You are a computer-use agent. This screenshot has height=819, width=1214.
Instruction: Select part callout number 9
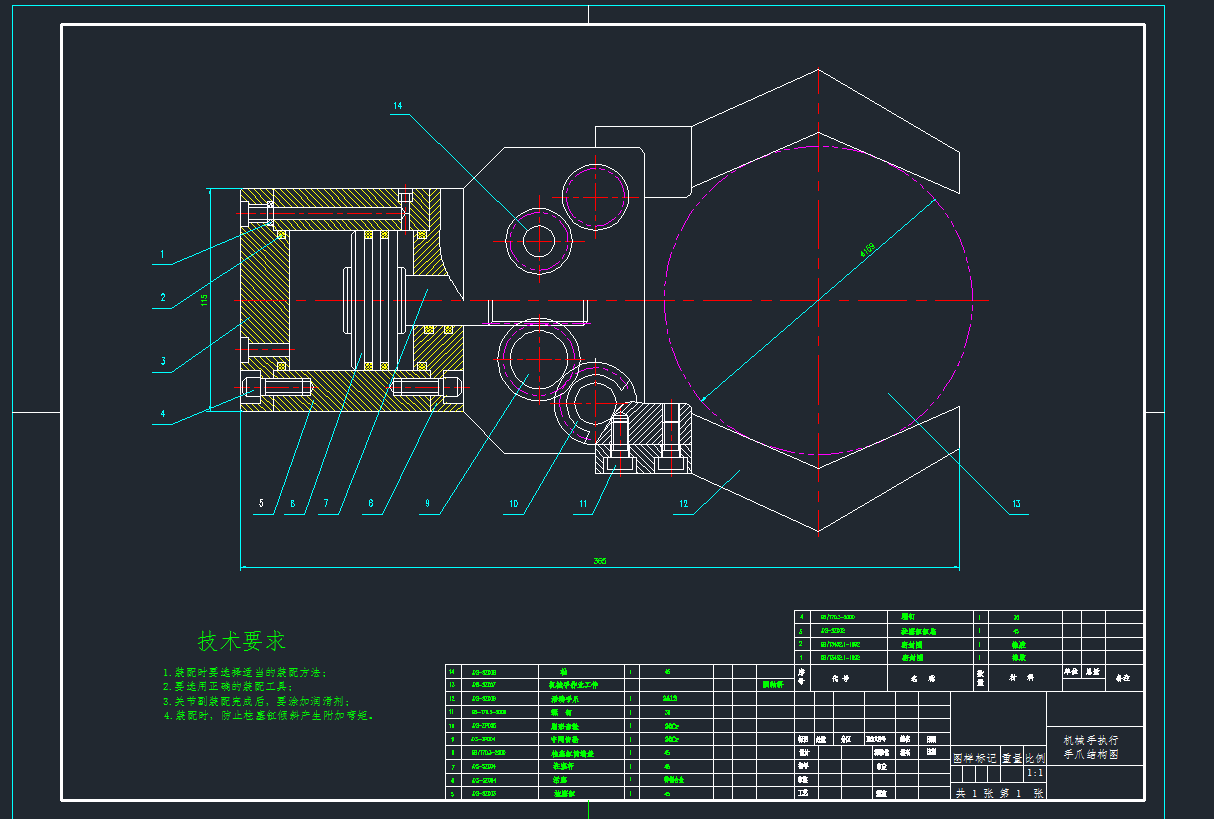(x=427, y=505)
